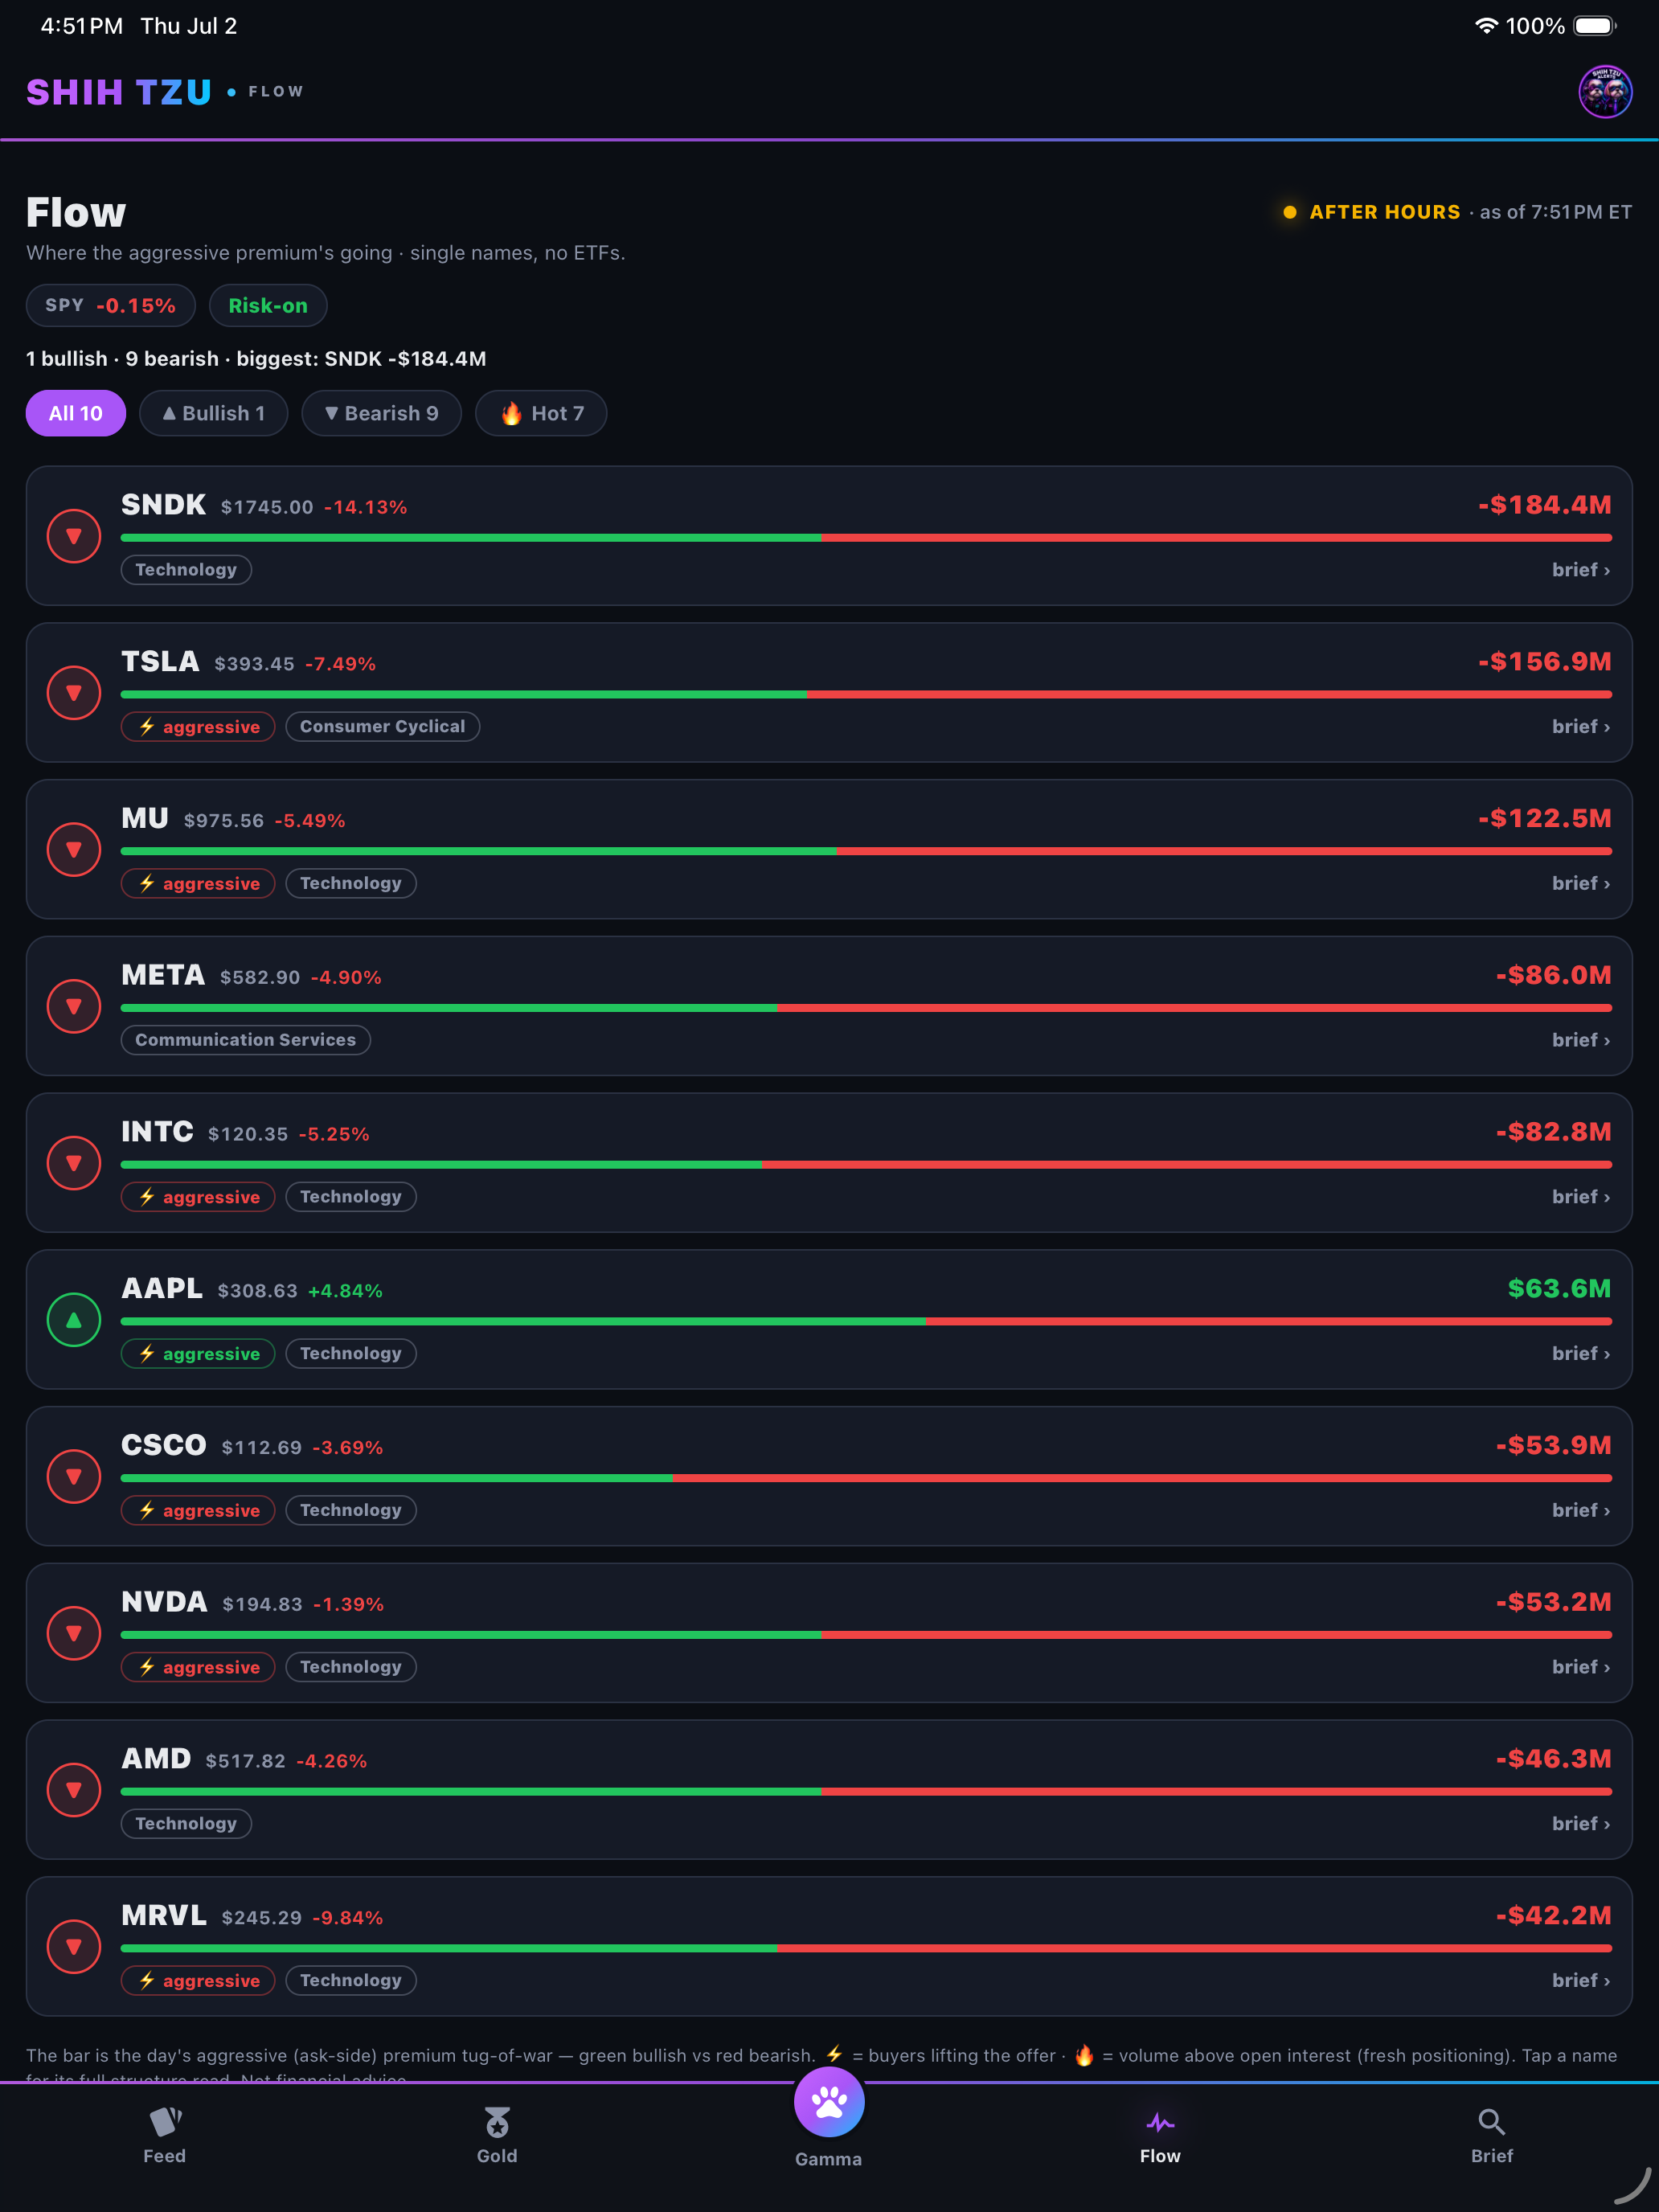The height and width of the screenshot is (2212, 1659).
Task: Show all 10 flow names
Action: coord(76,413)
